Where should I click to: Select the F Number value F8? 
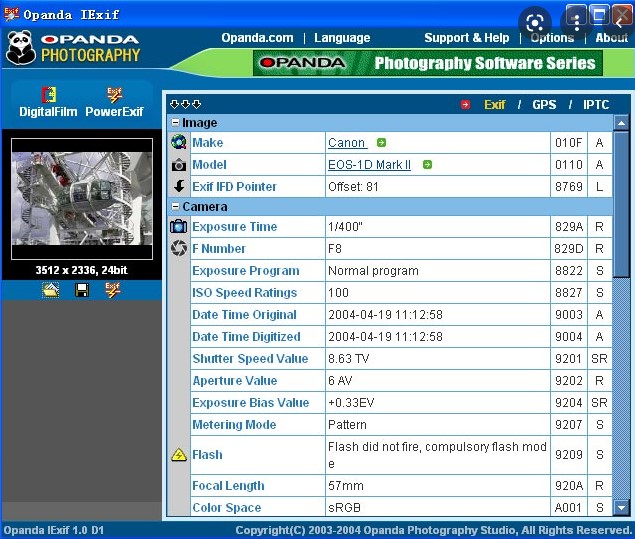(335, 249)
